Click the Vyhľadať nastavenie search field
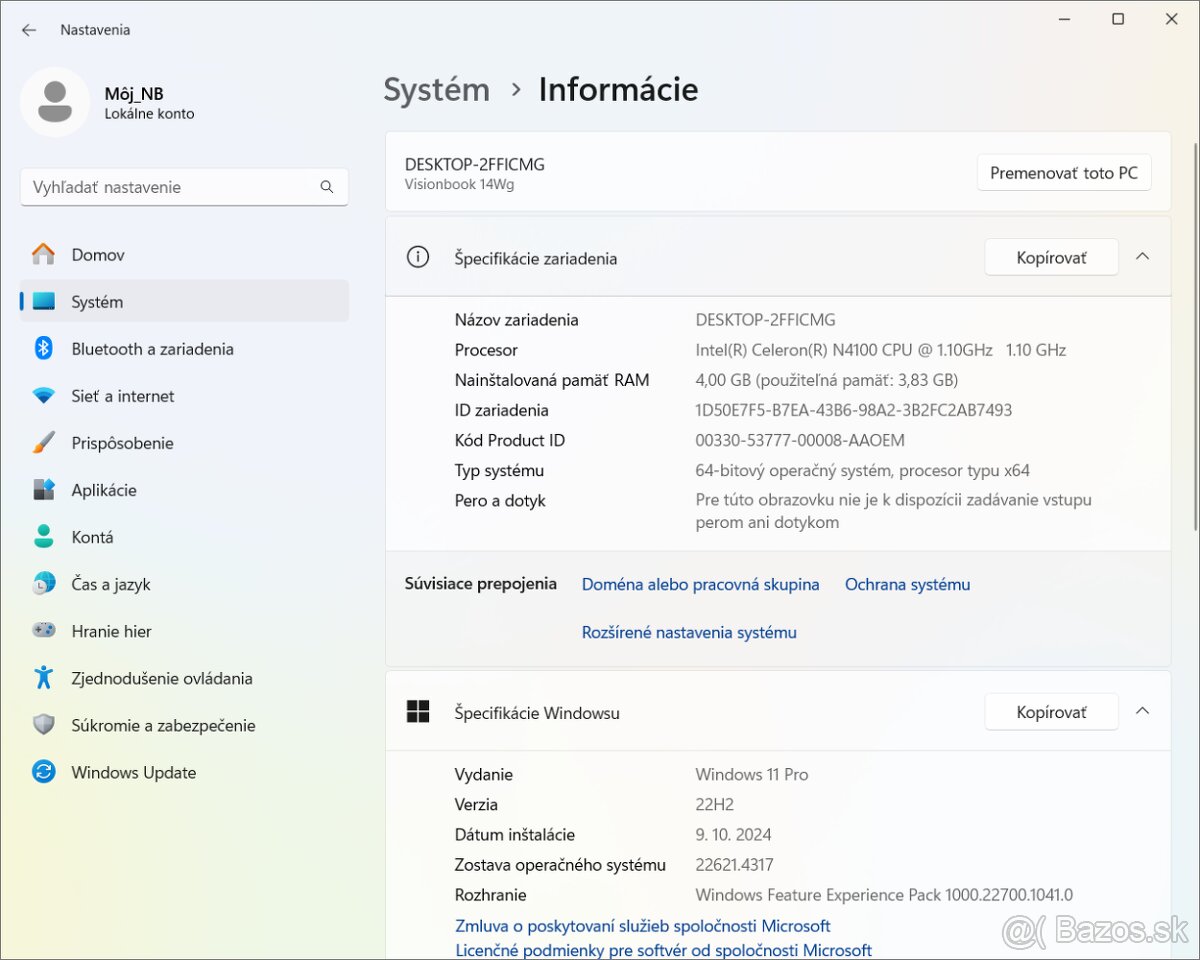The height and width of the screenshot is (960, 1200). tap(170, 187)
